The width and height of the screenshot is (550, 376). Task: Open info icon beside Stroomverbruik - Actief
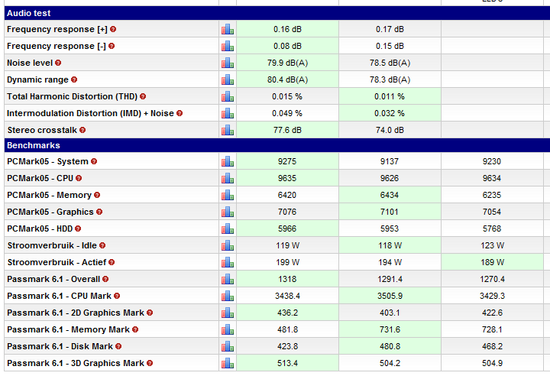[112, 262]
